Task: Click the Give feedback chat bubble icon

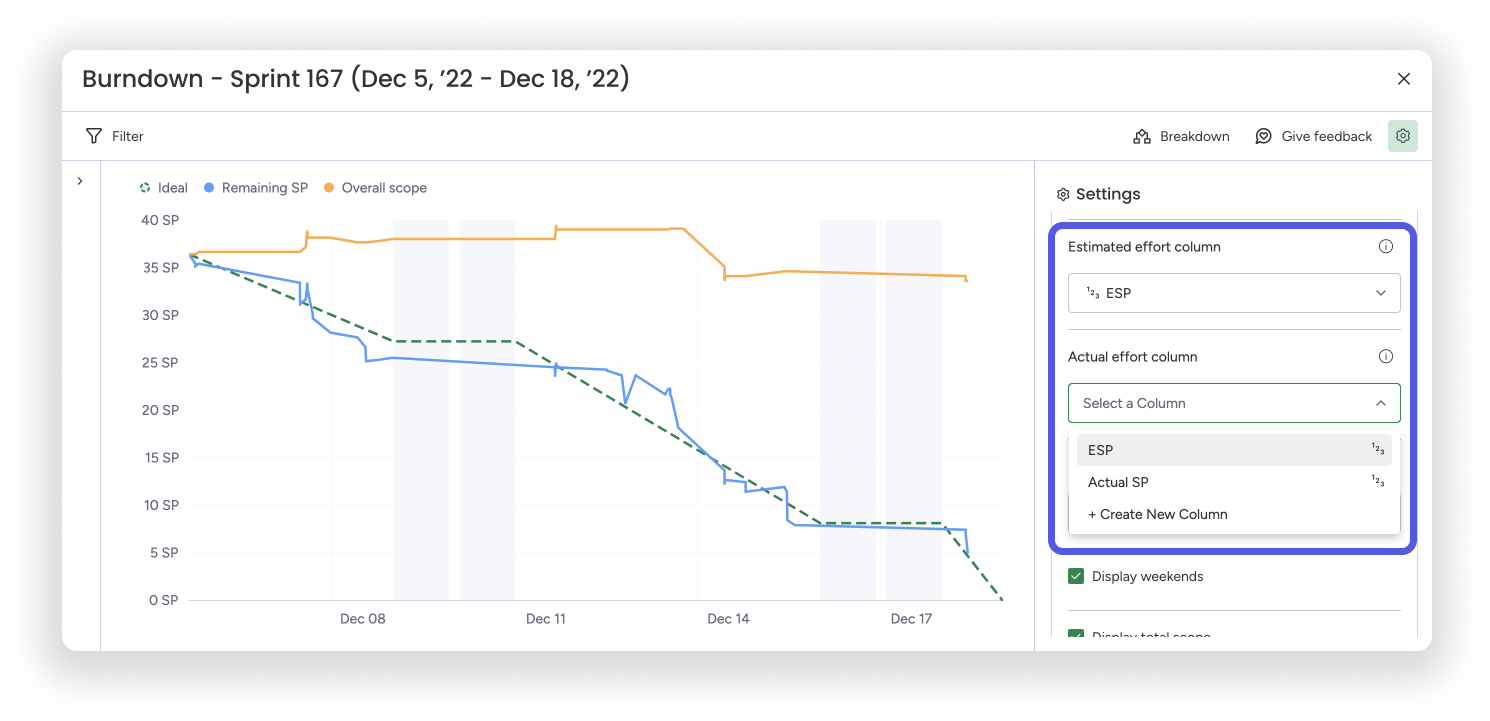Action: pos(1263,136)
